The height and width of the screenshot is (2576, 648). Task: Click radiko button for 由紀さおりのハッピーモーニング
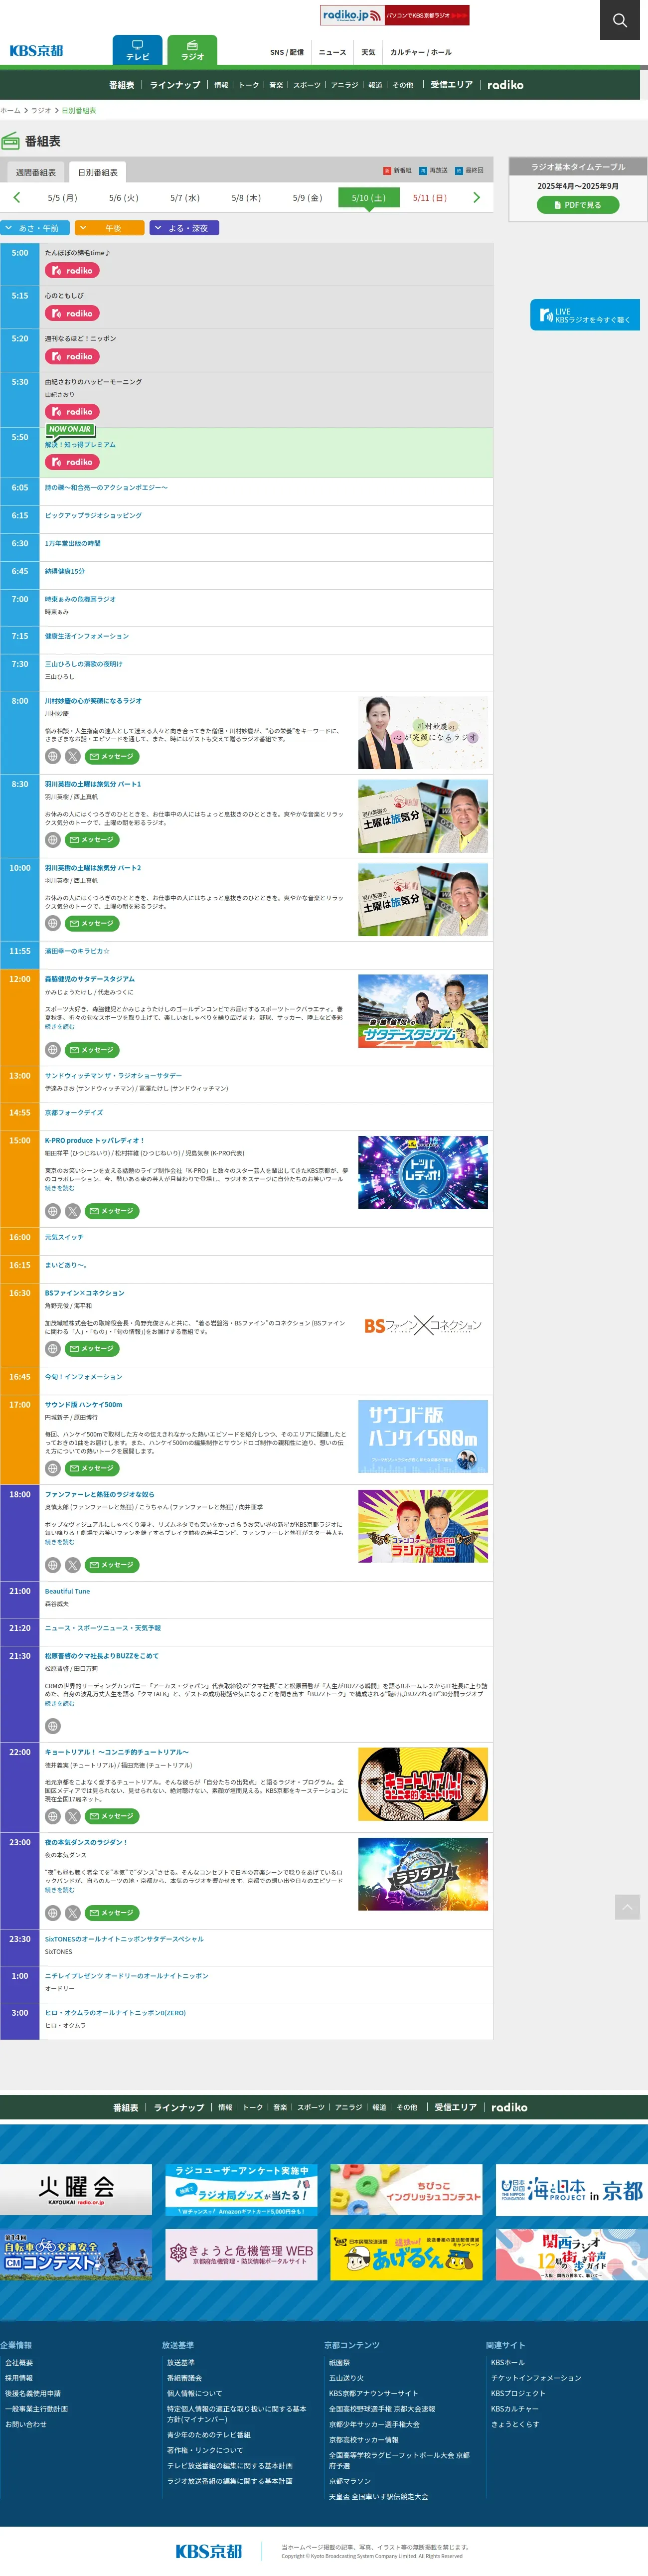[x=72, y=411]
